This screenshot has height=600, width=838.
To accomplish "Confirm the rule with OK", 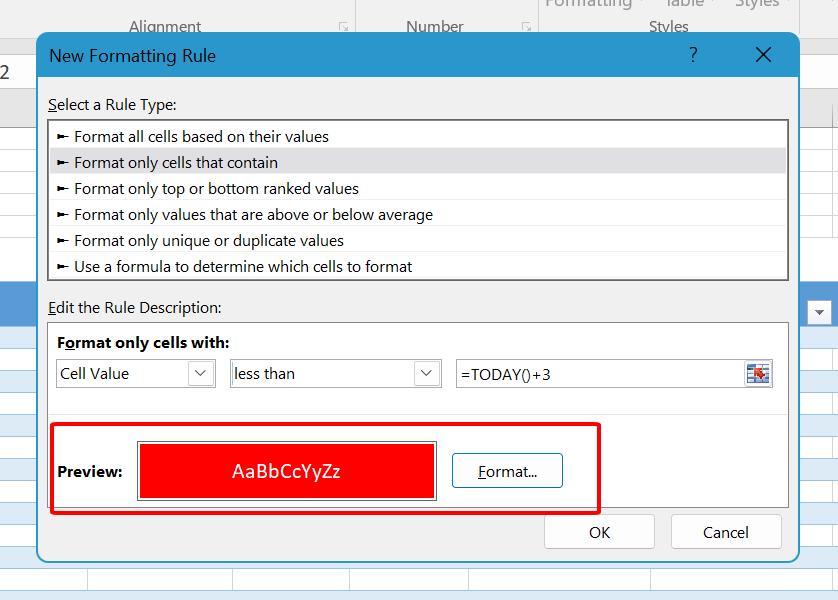I will tap(599, 532).
